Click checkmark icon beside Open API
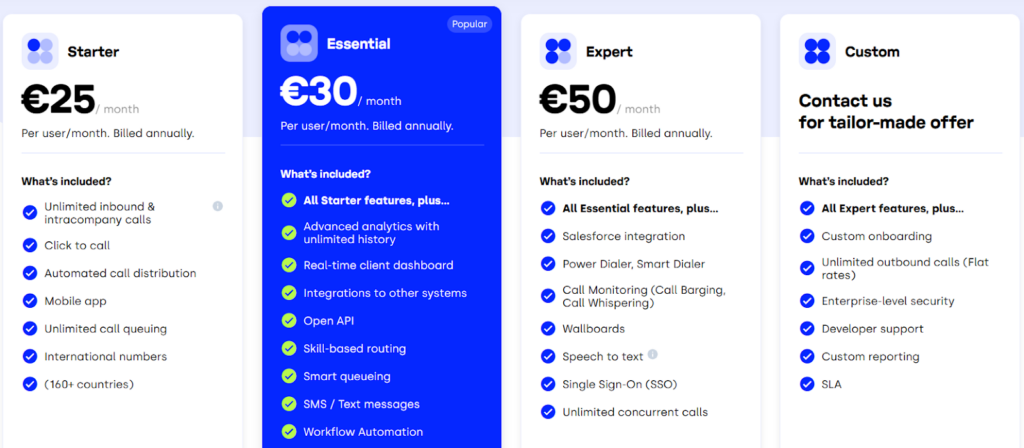Screen dimensions: 1024x448 click(x=288, y=321)
